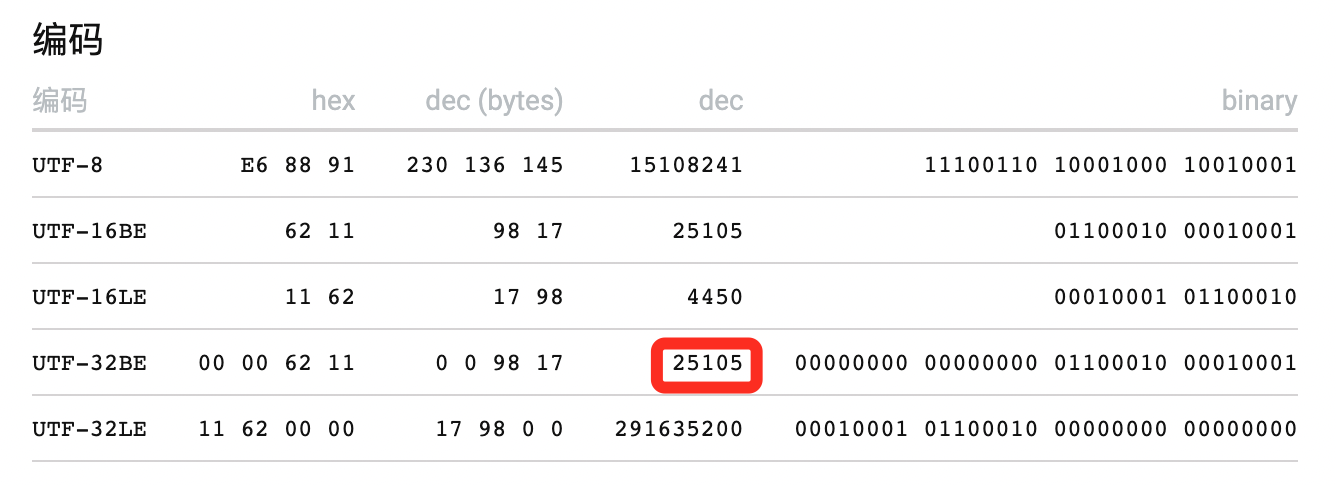Click byte values 98 17 in UTF-16BE row
This screenshot has height=486, width=1336.
tap(528, 231)
